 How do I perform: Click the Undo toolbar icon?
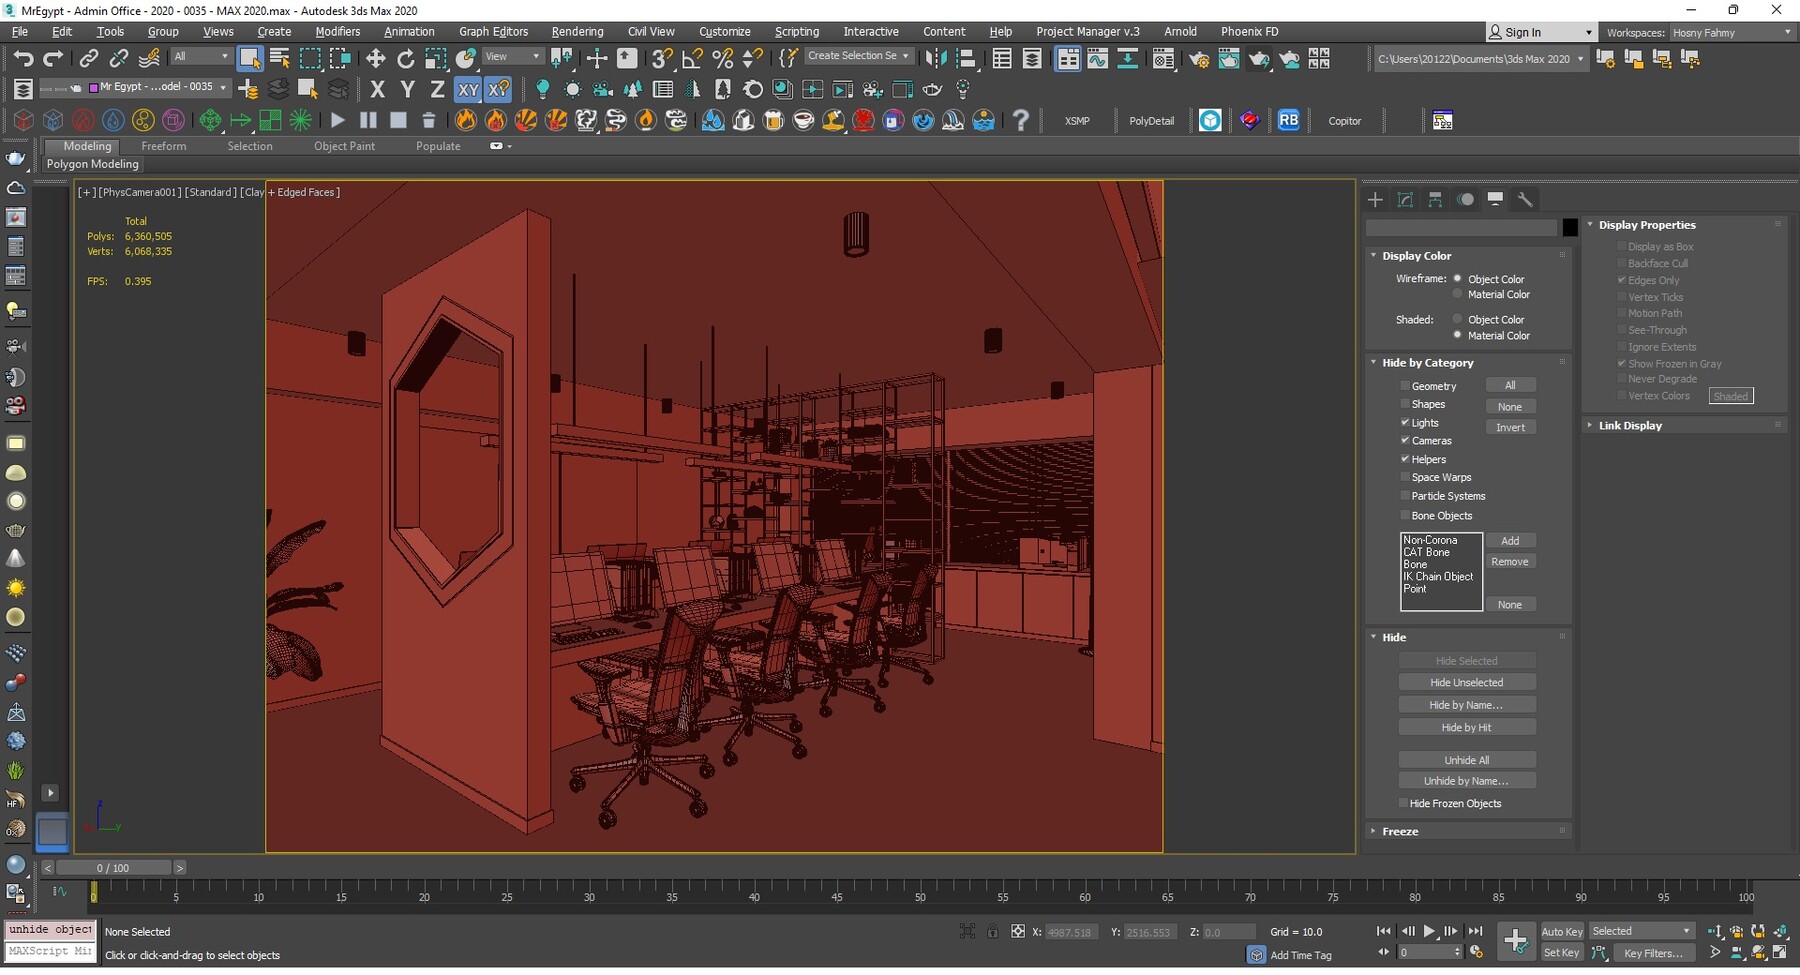(x=22, y=57)
